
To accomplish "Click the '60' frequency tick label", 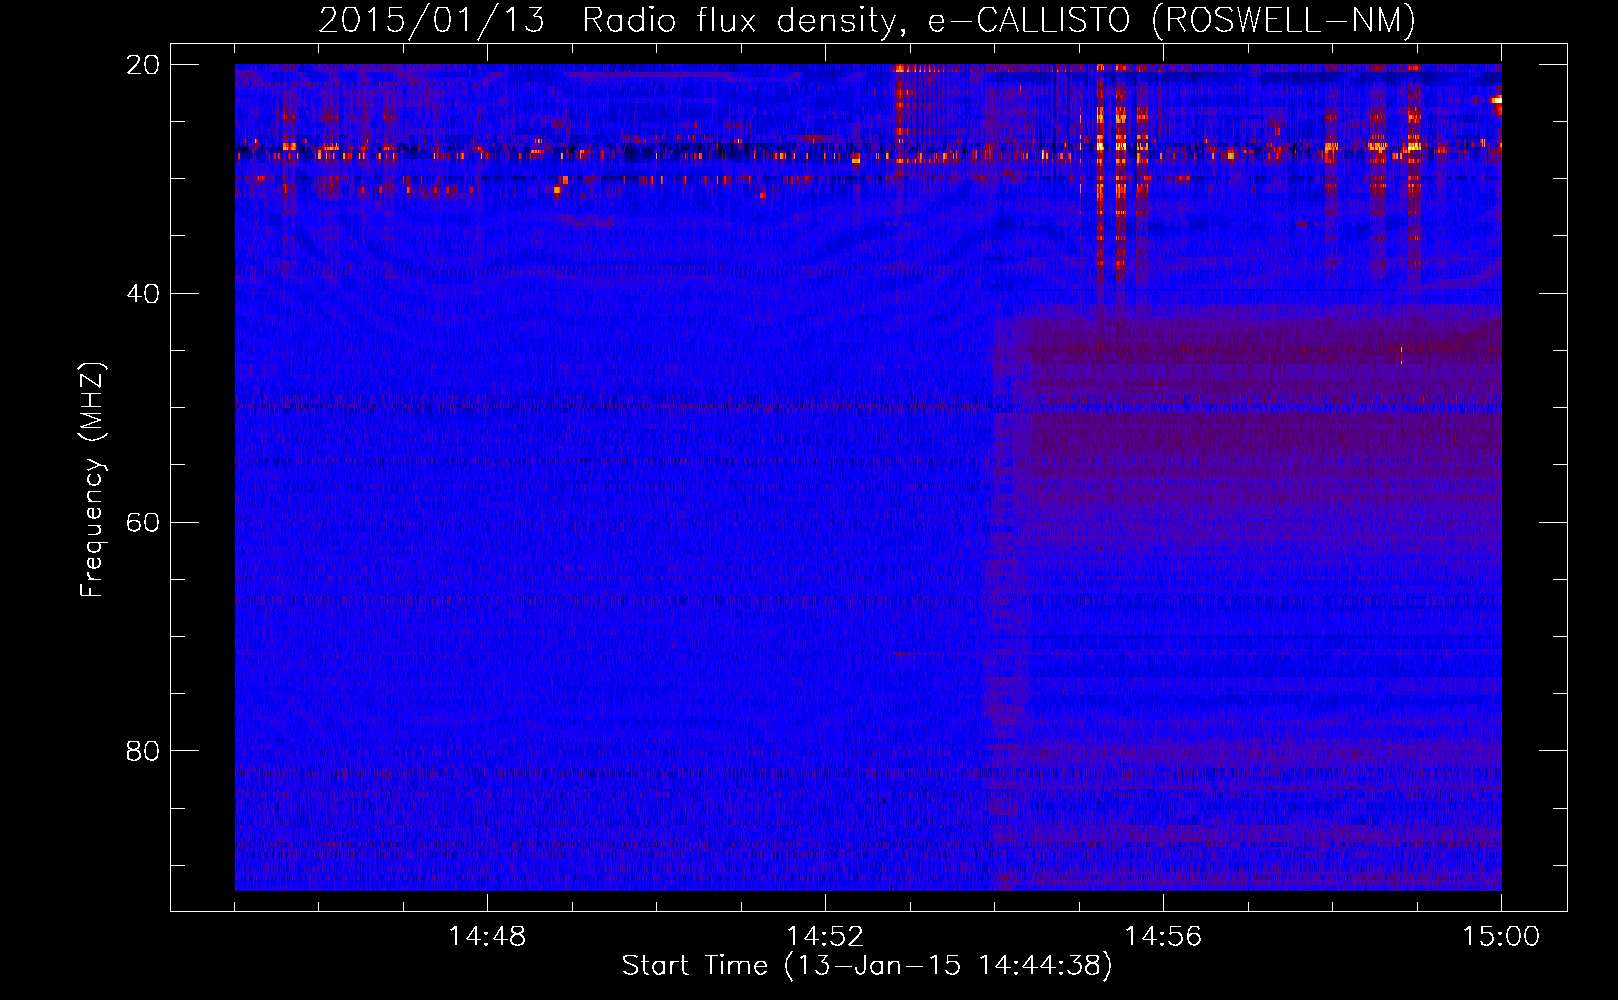I will pyautogui.click(x=143, y=523).
